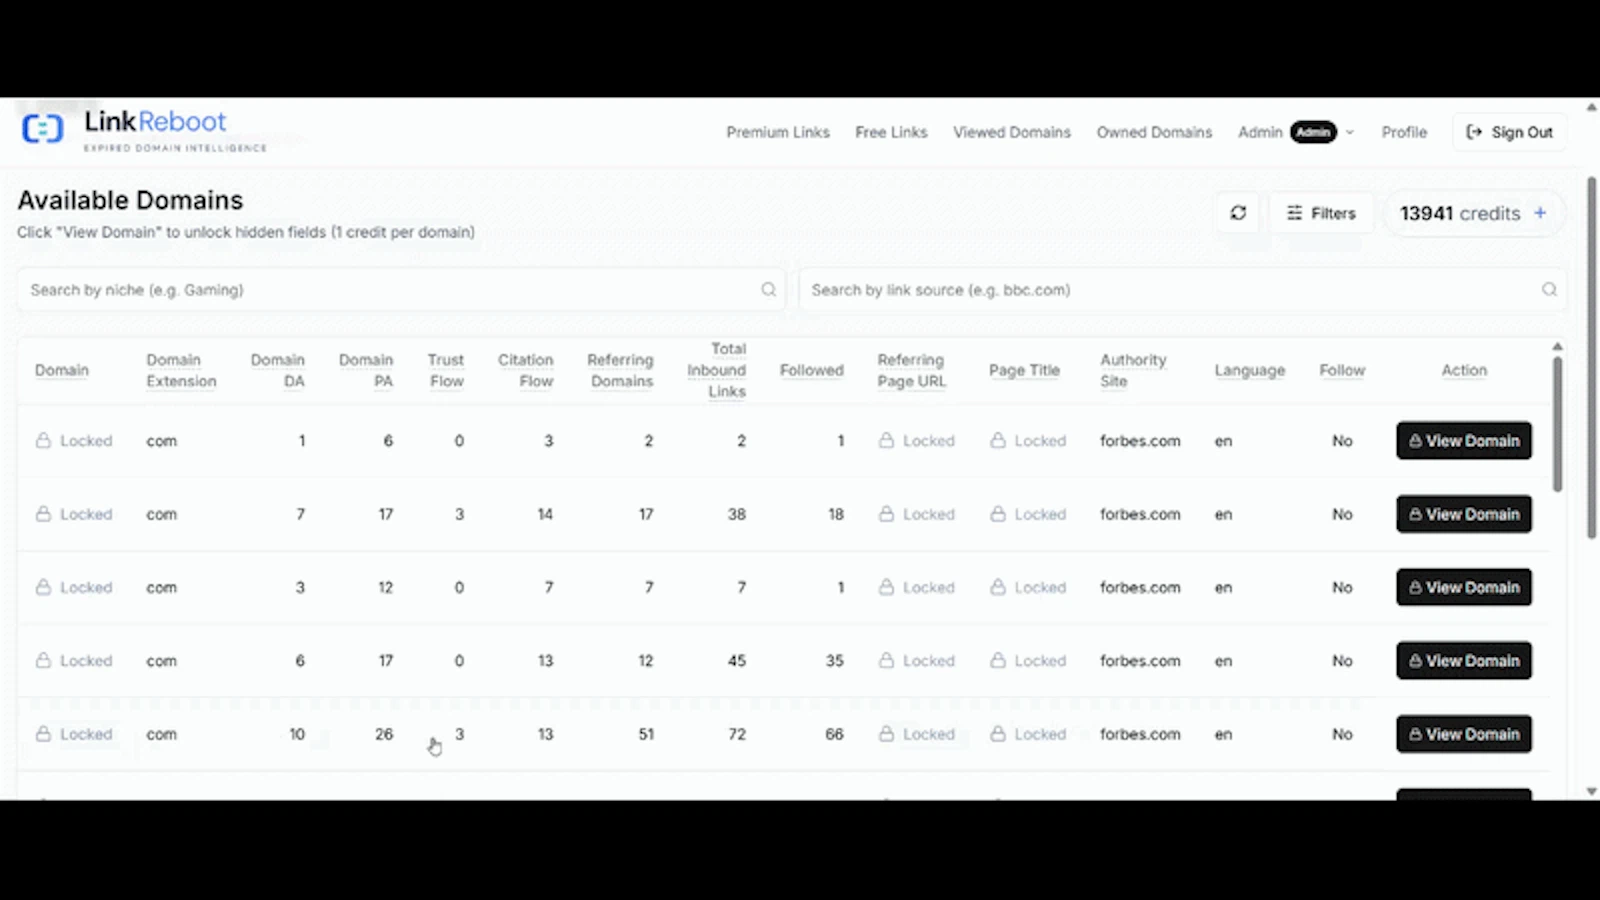1600x900 pixels.
Task: Click locked domain icon in DA 6 row
Action: point(43,660)
